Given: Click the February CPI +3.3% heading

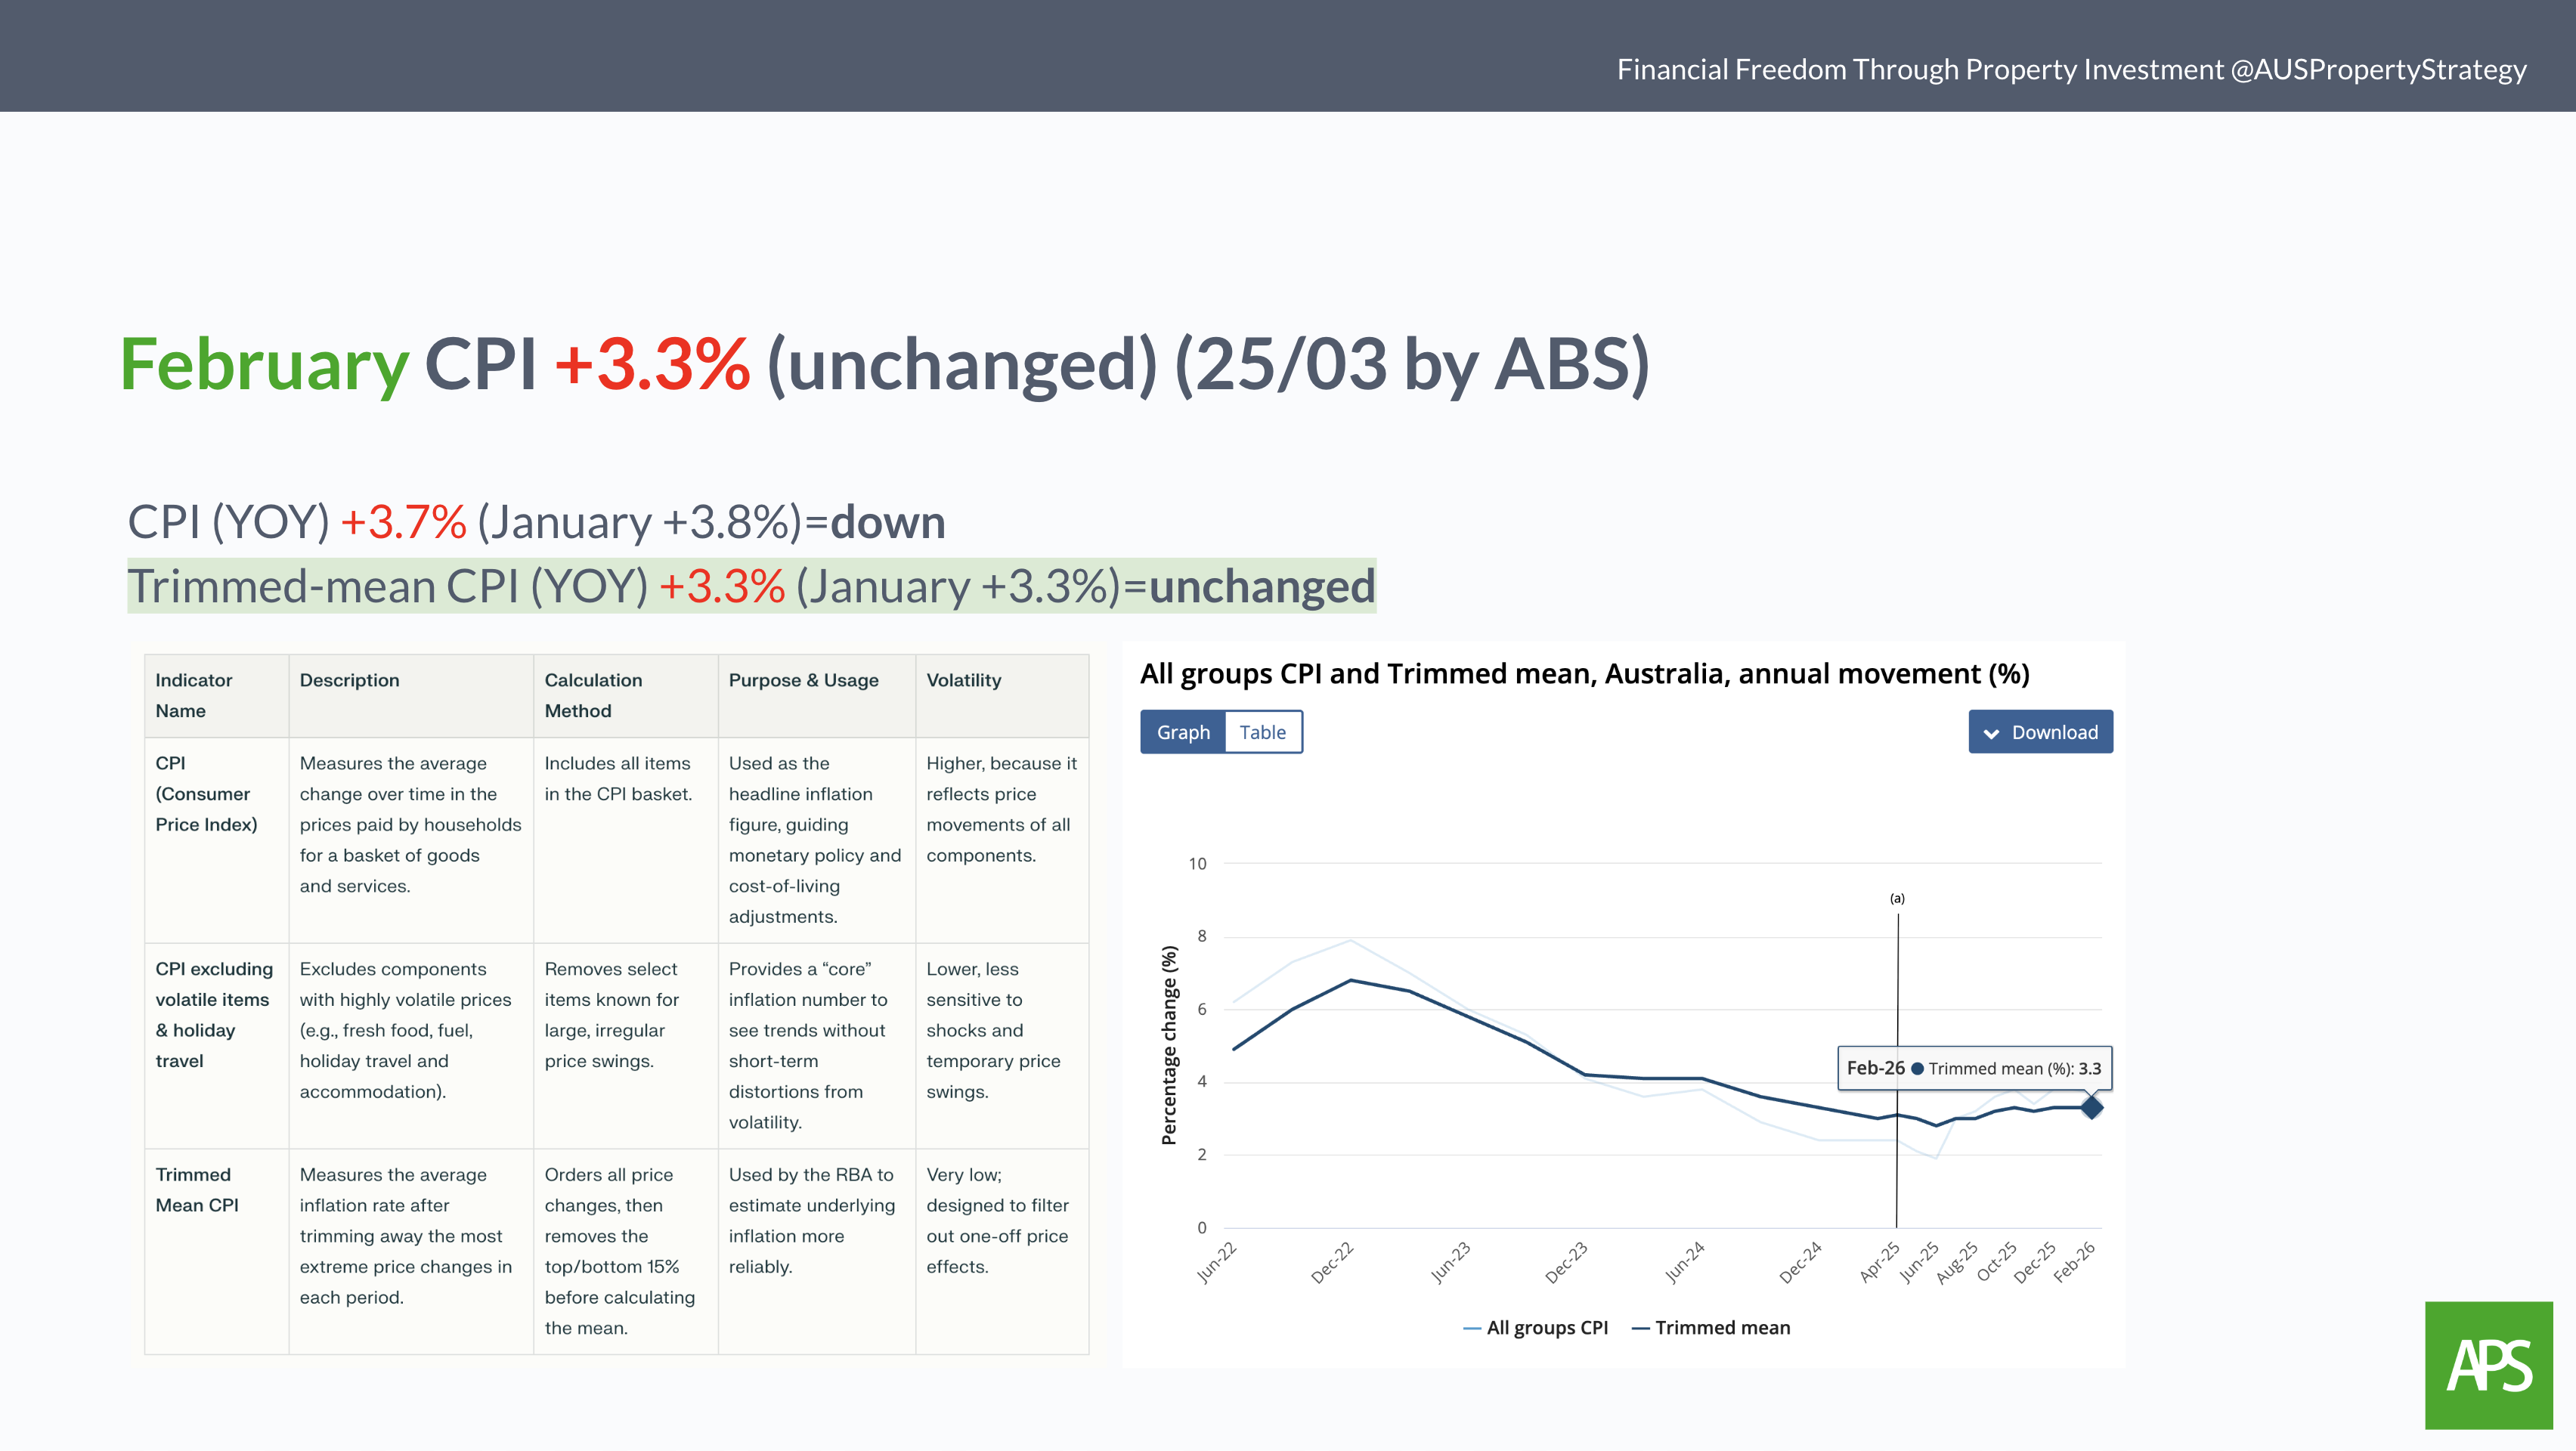Looking at the screenshot, I should click(884, 364).
